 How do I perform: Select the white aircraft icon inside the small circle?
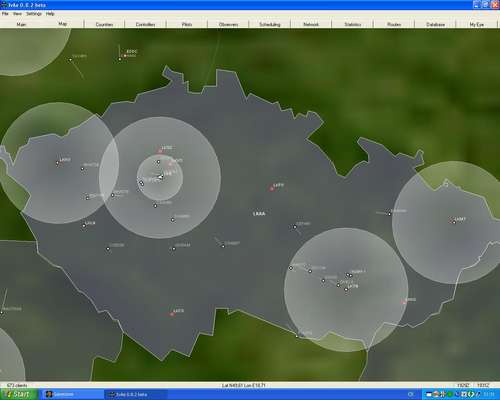pos(160,177)
